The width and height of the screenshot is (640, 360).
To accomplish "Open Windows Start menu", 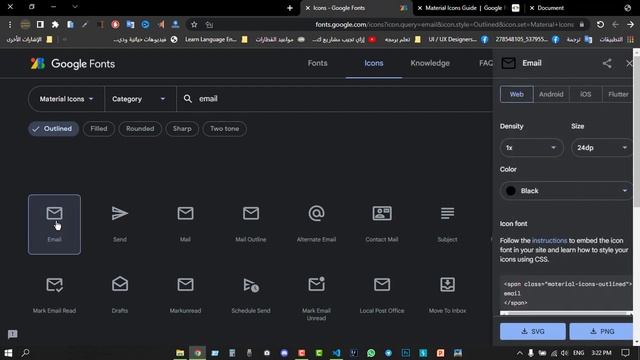I will [x=8, y=353].
